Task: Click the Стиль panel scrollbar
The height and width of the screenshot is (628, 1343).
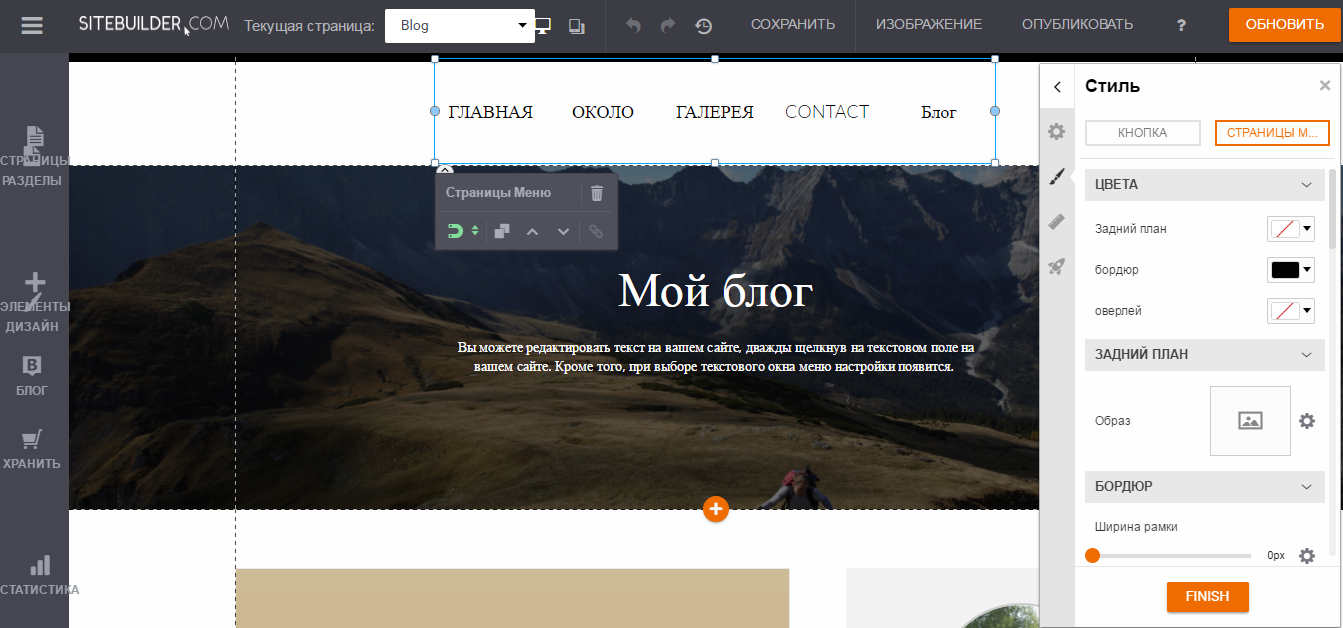Action: [x=1333, y=210]
